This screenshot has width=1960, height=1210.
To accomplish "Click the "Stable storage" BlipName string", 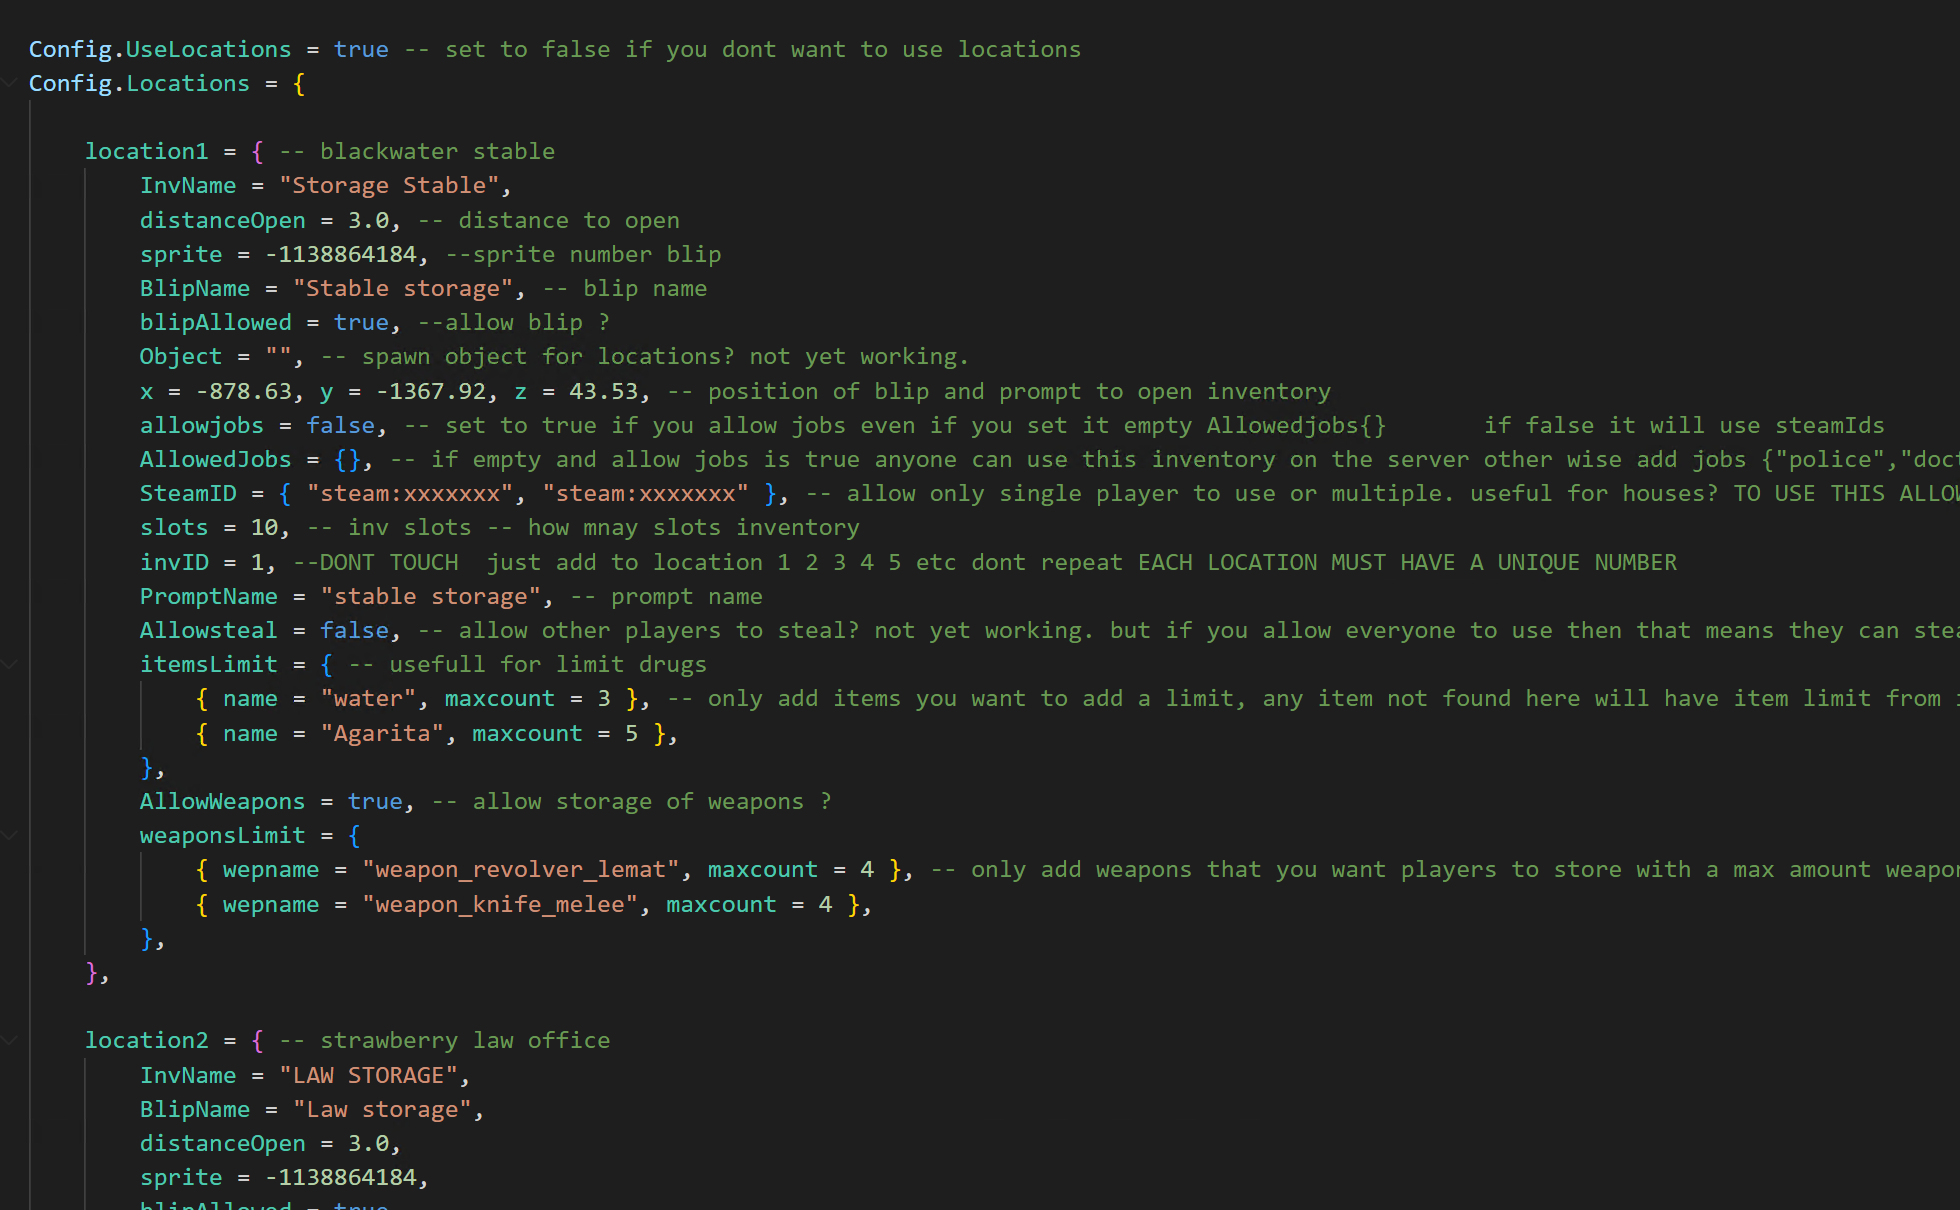I will tap(402, 288).
